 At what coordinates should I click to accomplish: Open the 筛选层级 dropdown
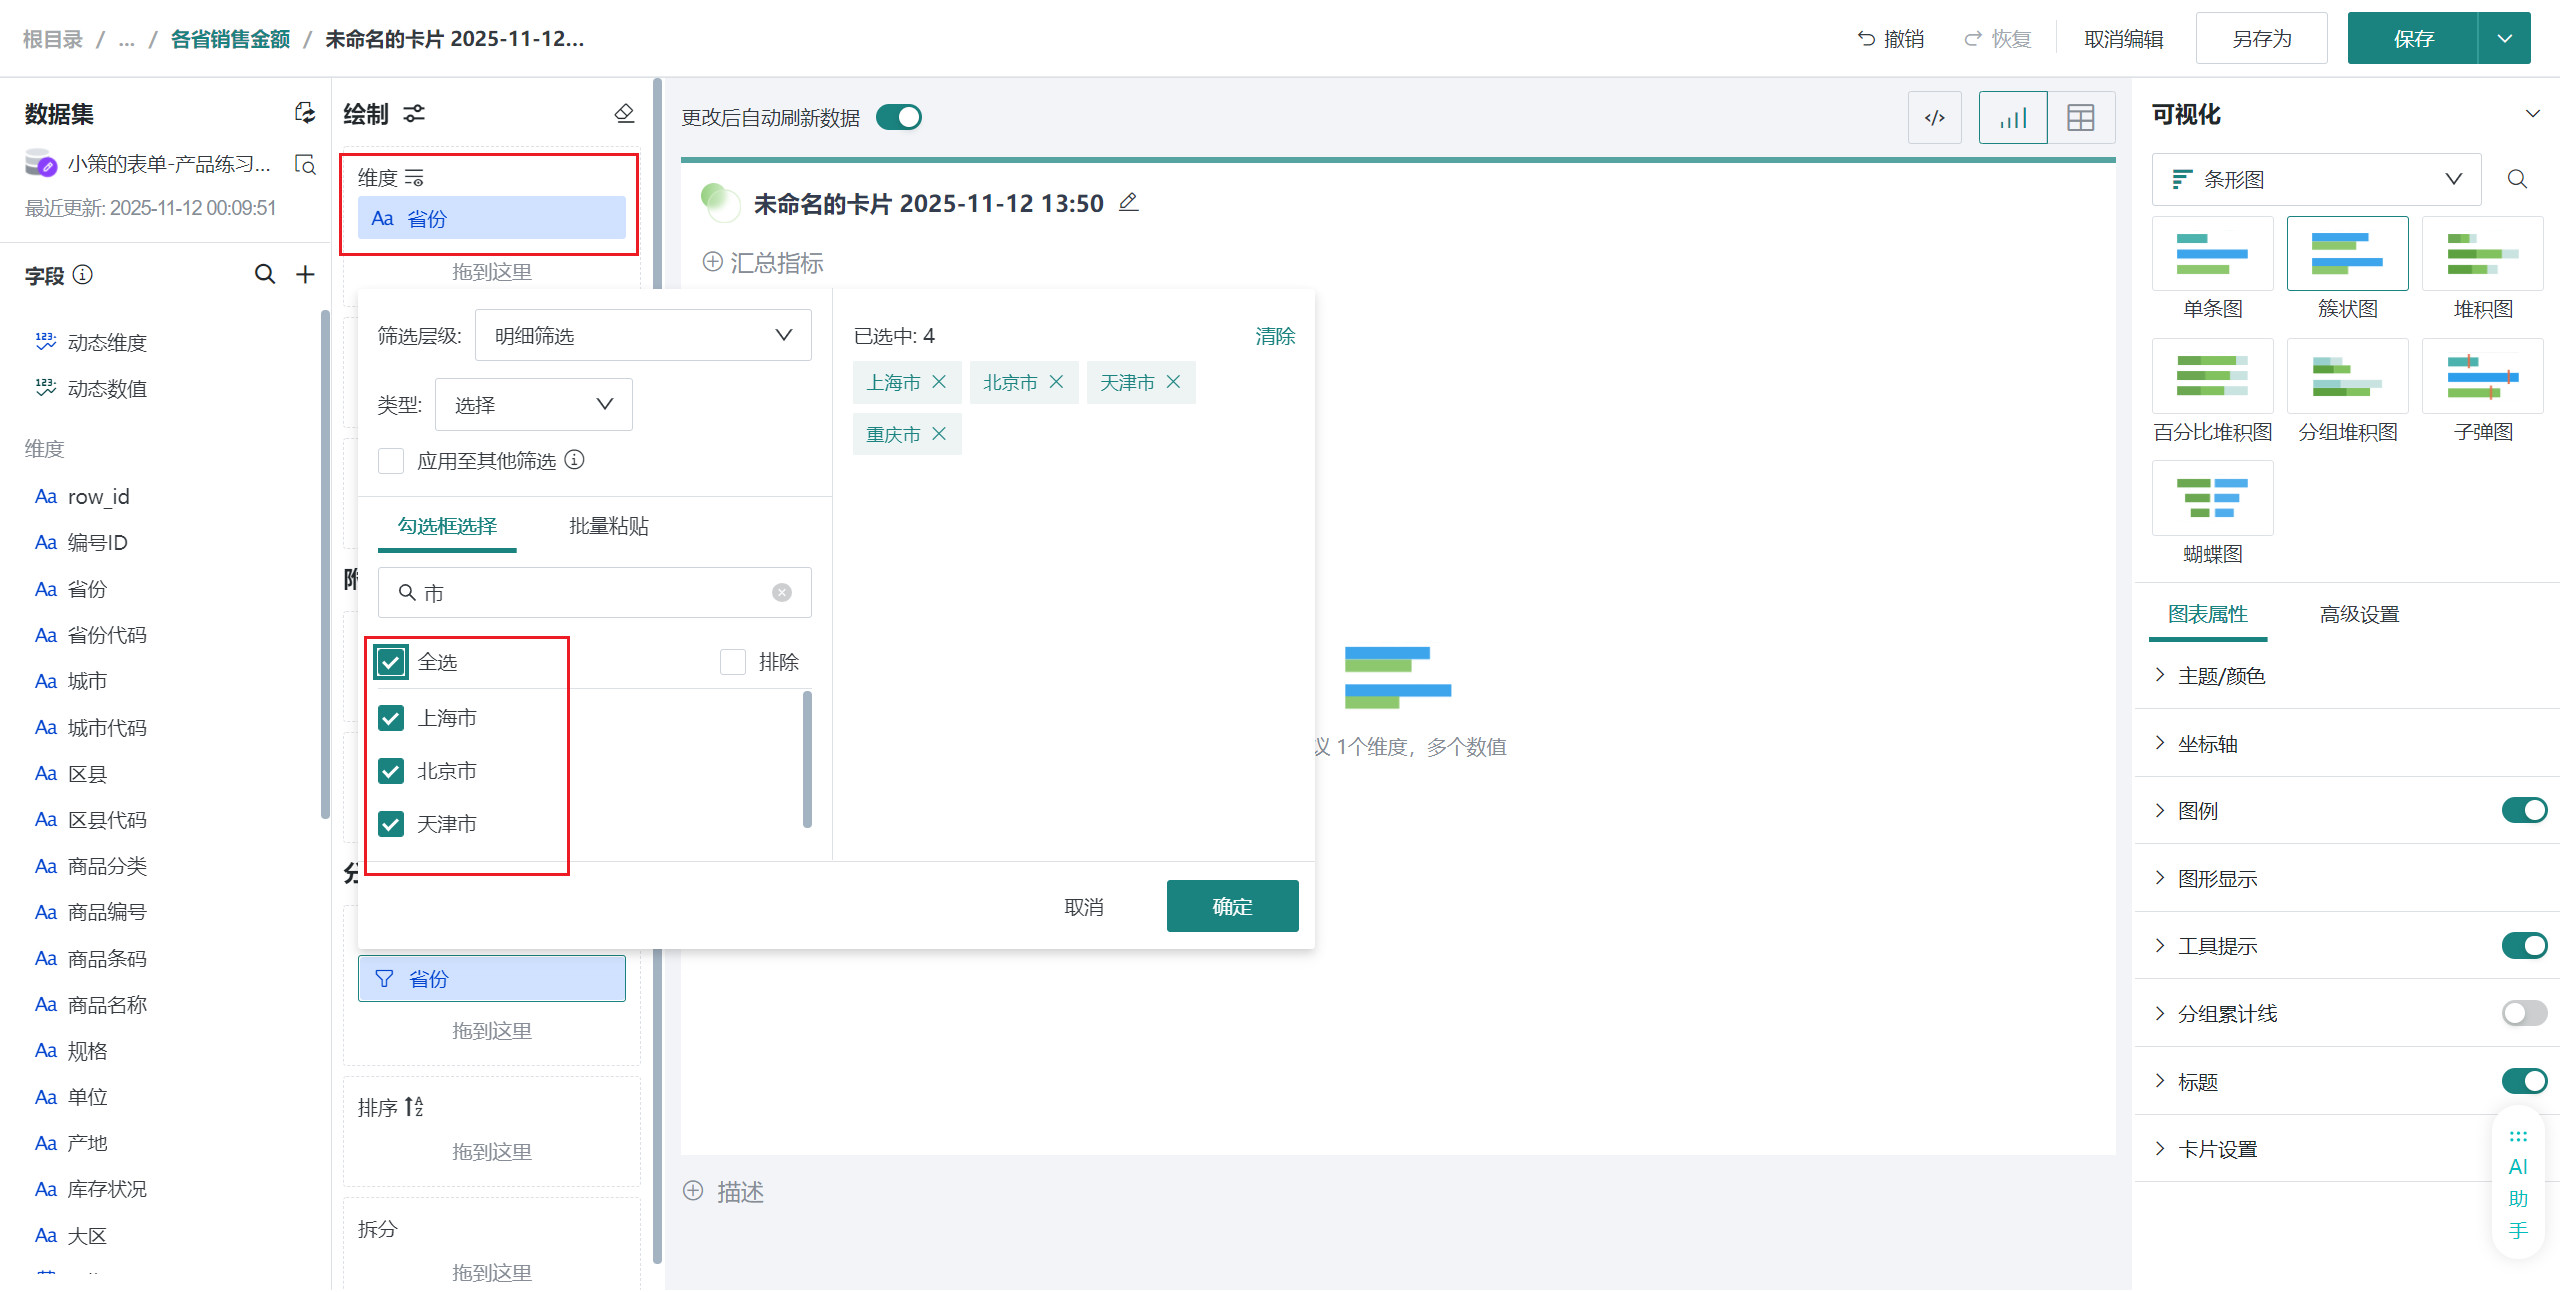coord(642,335)
